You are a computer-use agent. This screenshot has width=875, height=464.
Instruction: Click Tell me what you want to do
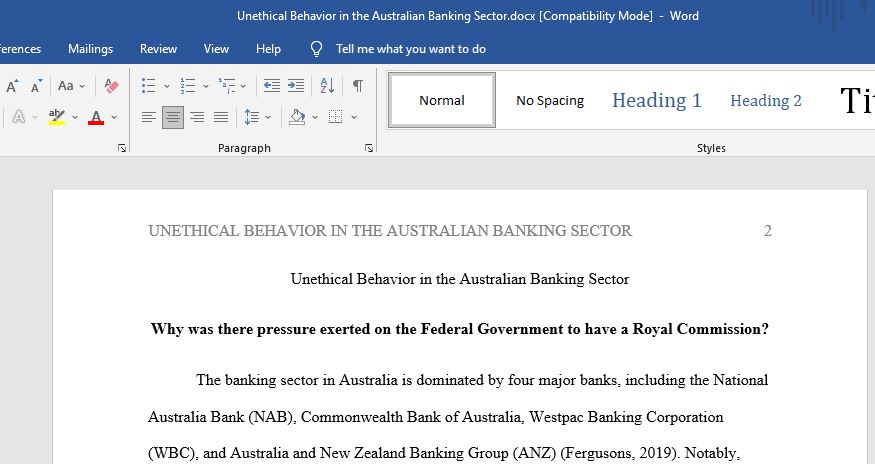tap(411, 49)
